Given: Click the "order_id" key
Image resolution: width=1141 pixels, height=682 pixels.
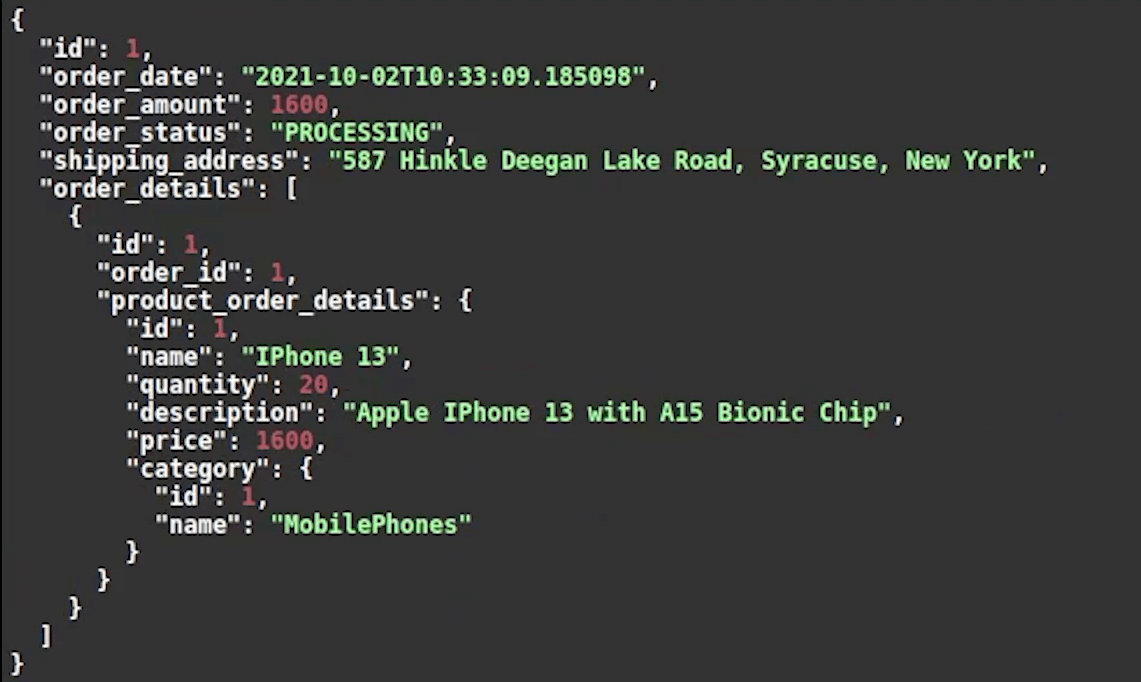Looking at the screenshot, I should (x=169, y=273).
